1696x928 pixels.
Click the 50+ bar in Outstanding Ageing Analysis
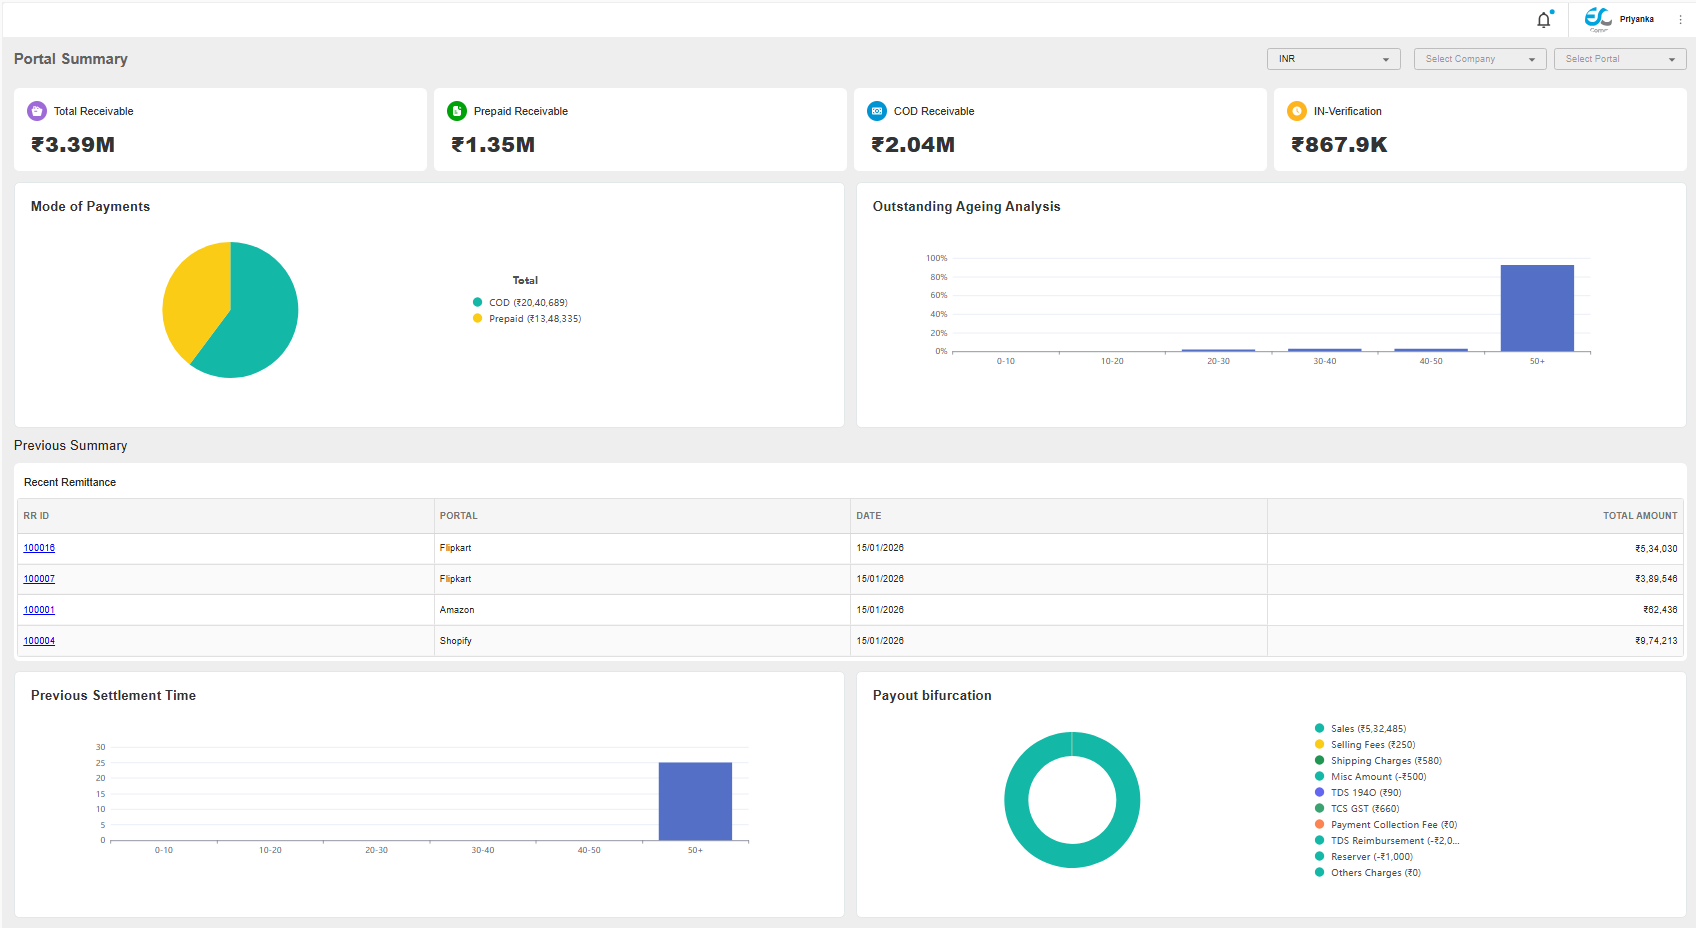(x=1536, y=308)
